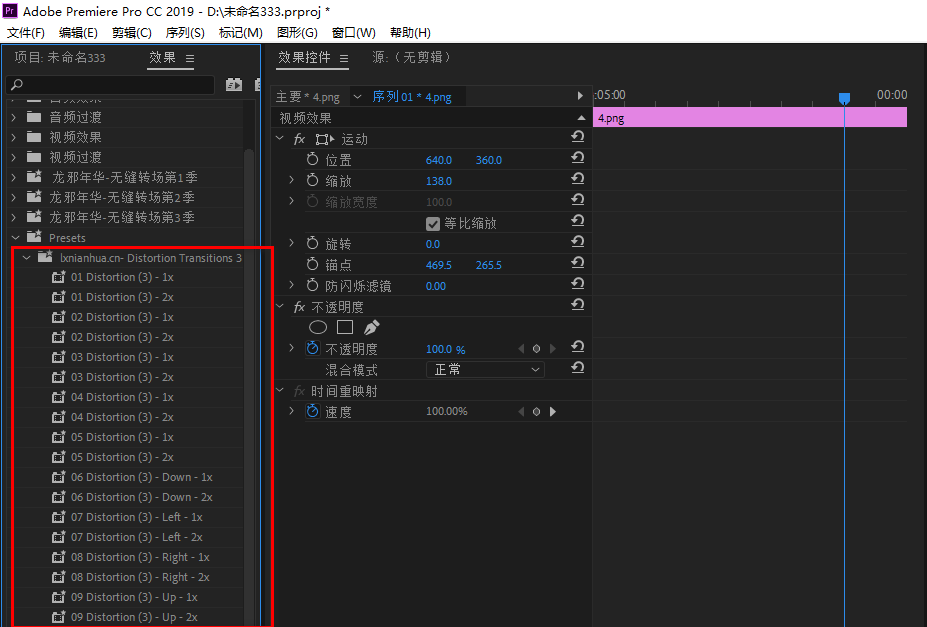Switch to the 项目: 未命名333 tab
The width and height of the screenshot is (927, 627).
click(60, 57)
